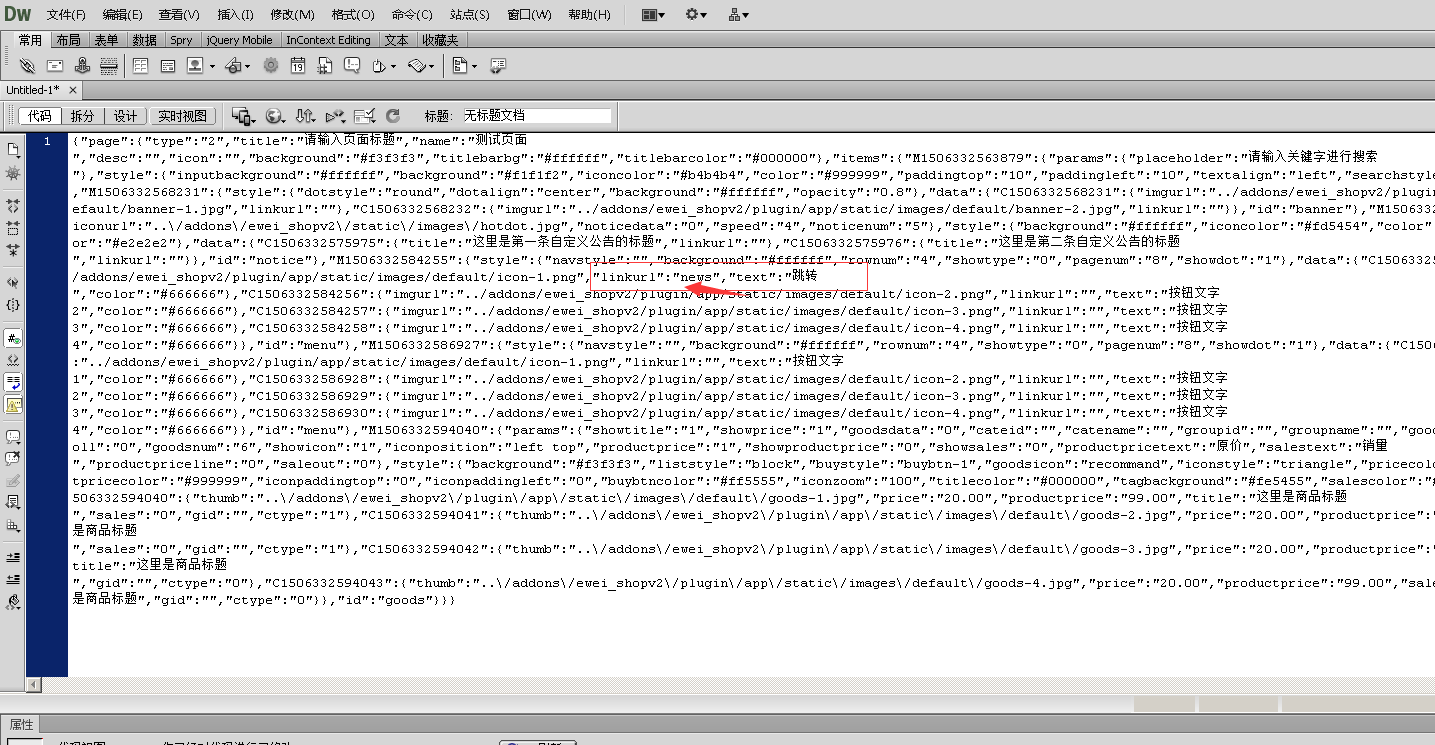
Task: Insert a server-side include
Action: 325,66
